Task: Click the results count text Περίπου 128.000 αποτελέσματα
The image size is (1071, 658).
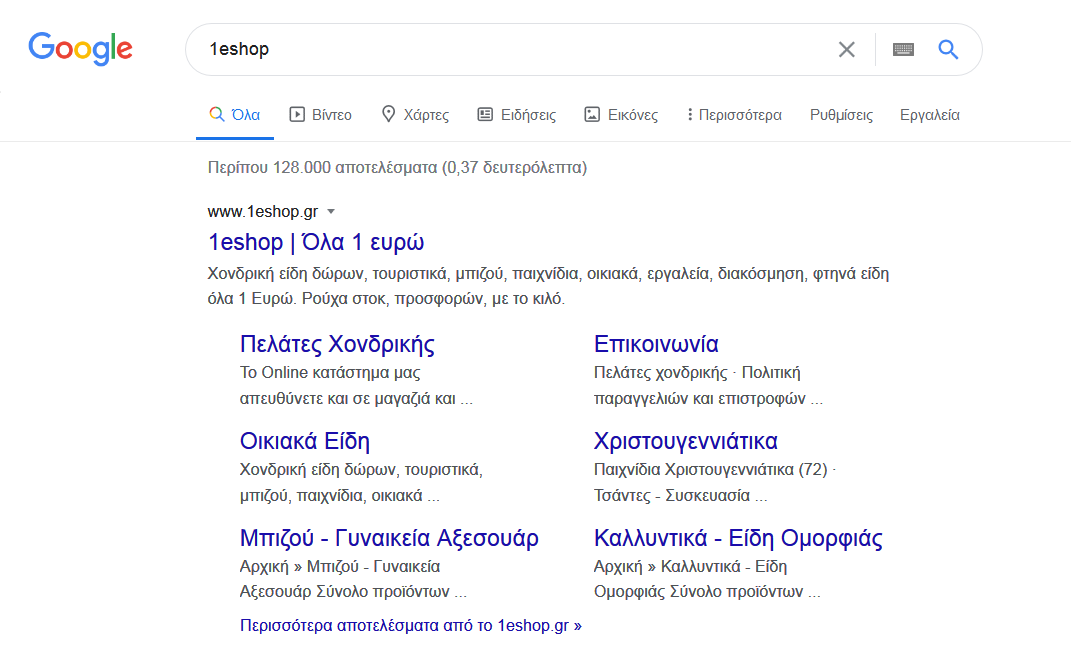Action: [x=322, y=167]
